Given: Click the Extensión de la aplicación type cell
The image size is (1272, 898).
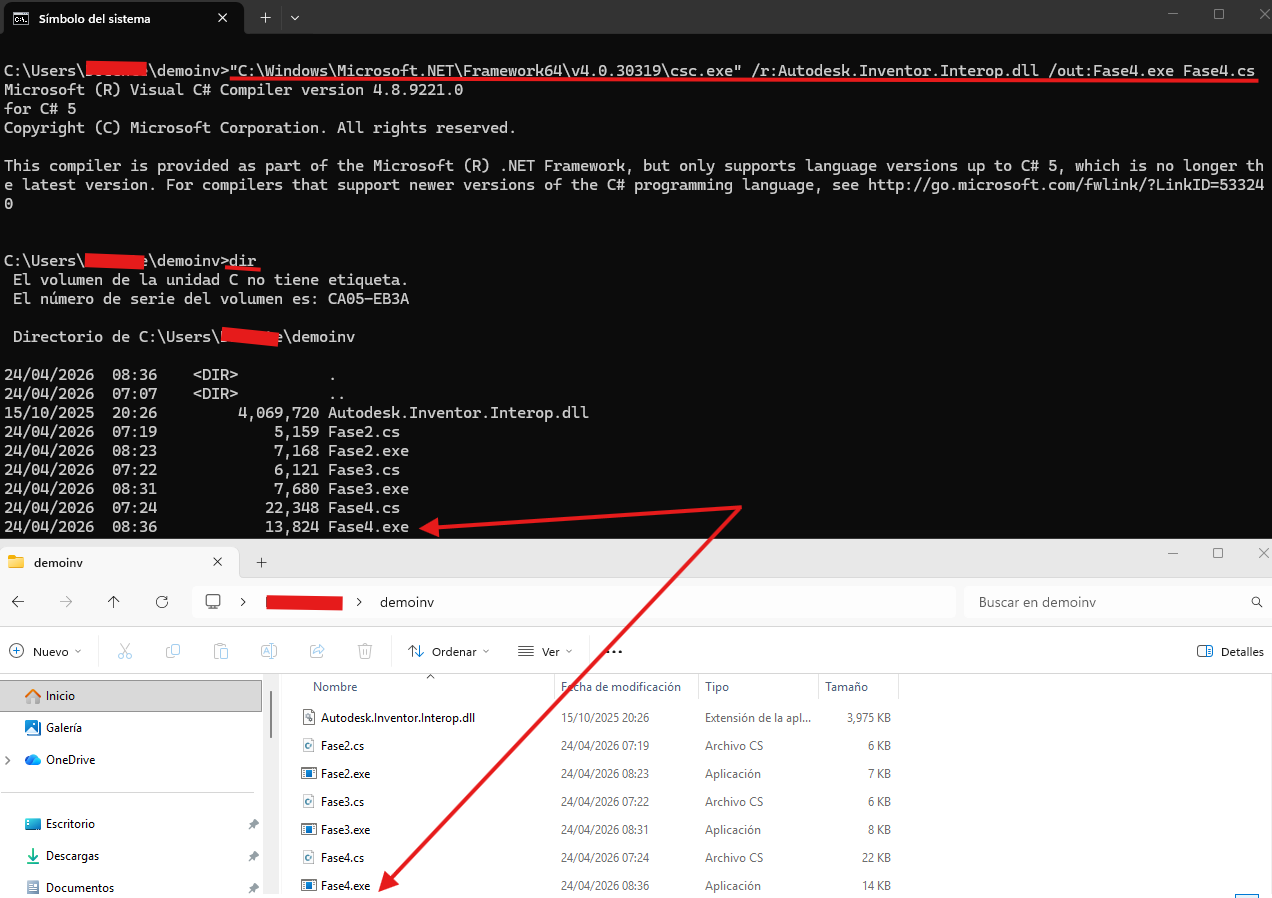Looking at the screenshot, I should (x=757, y=717).
